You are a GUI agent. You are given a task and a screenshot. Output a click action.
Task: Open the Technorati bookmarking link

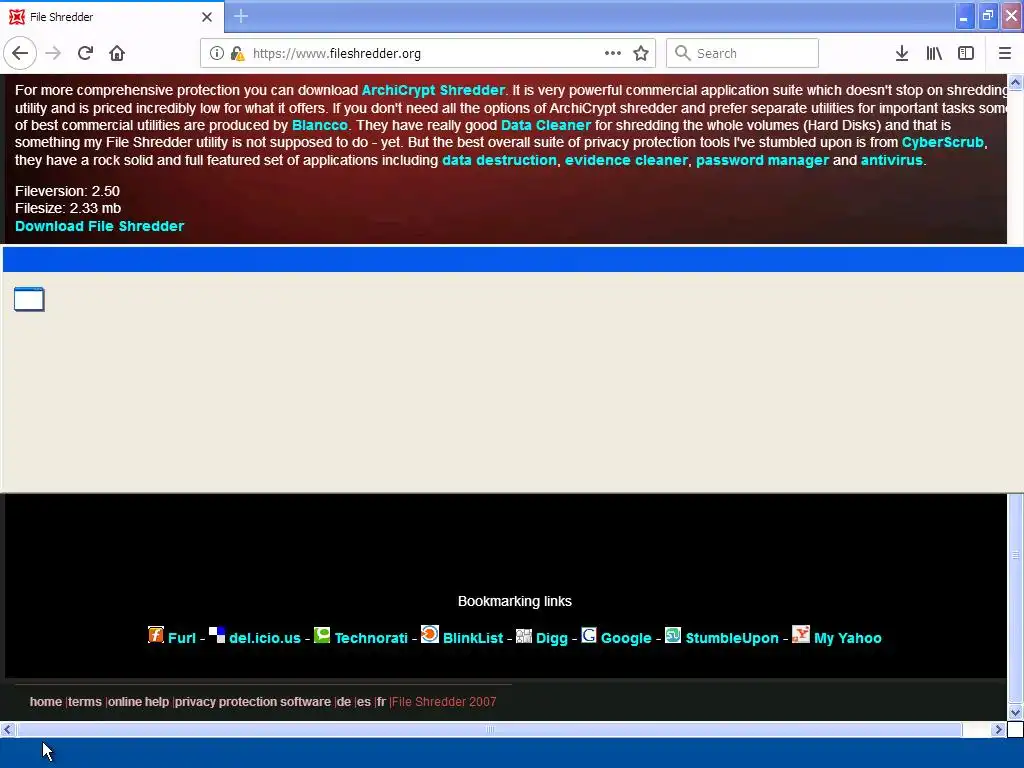click(x=371, y=638)
